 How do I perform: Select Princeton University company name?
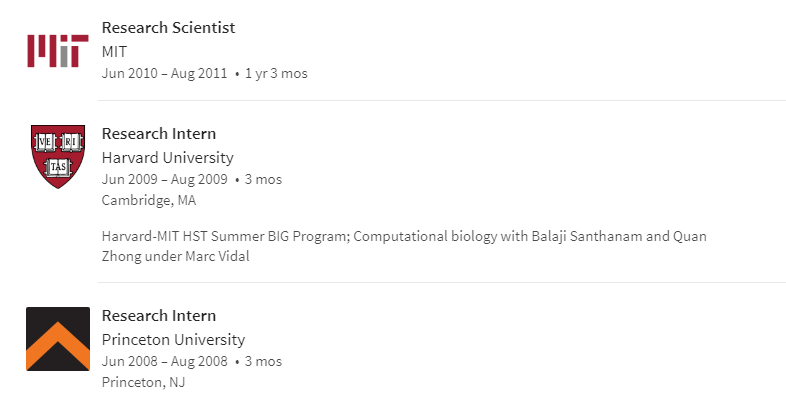pyautogui.click(x=173, y=339)
